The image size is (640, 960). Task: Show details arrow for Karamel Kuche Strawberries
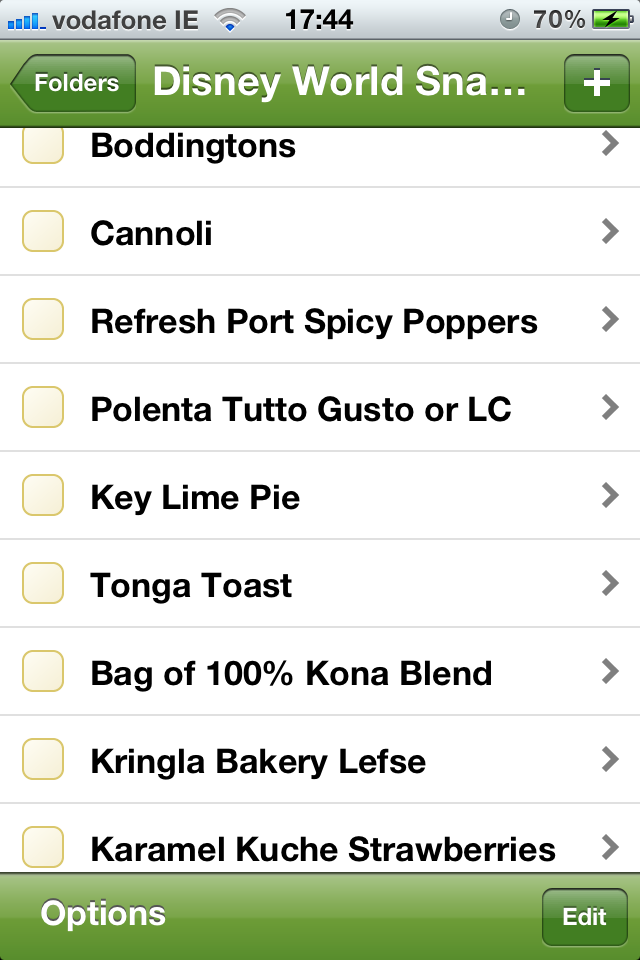pos(610,848)
